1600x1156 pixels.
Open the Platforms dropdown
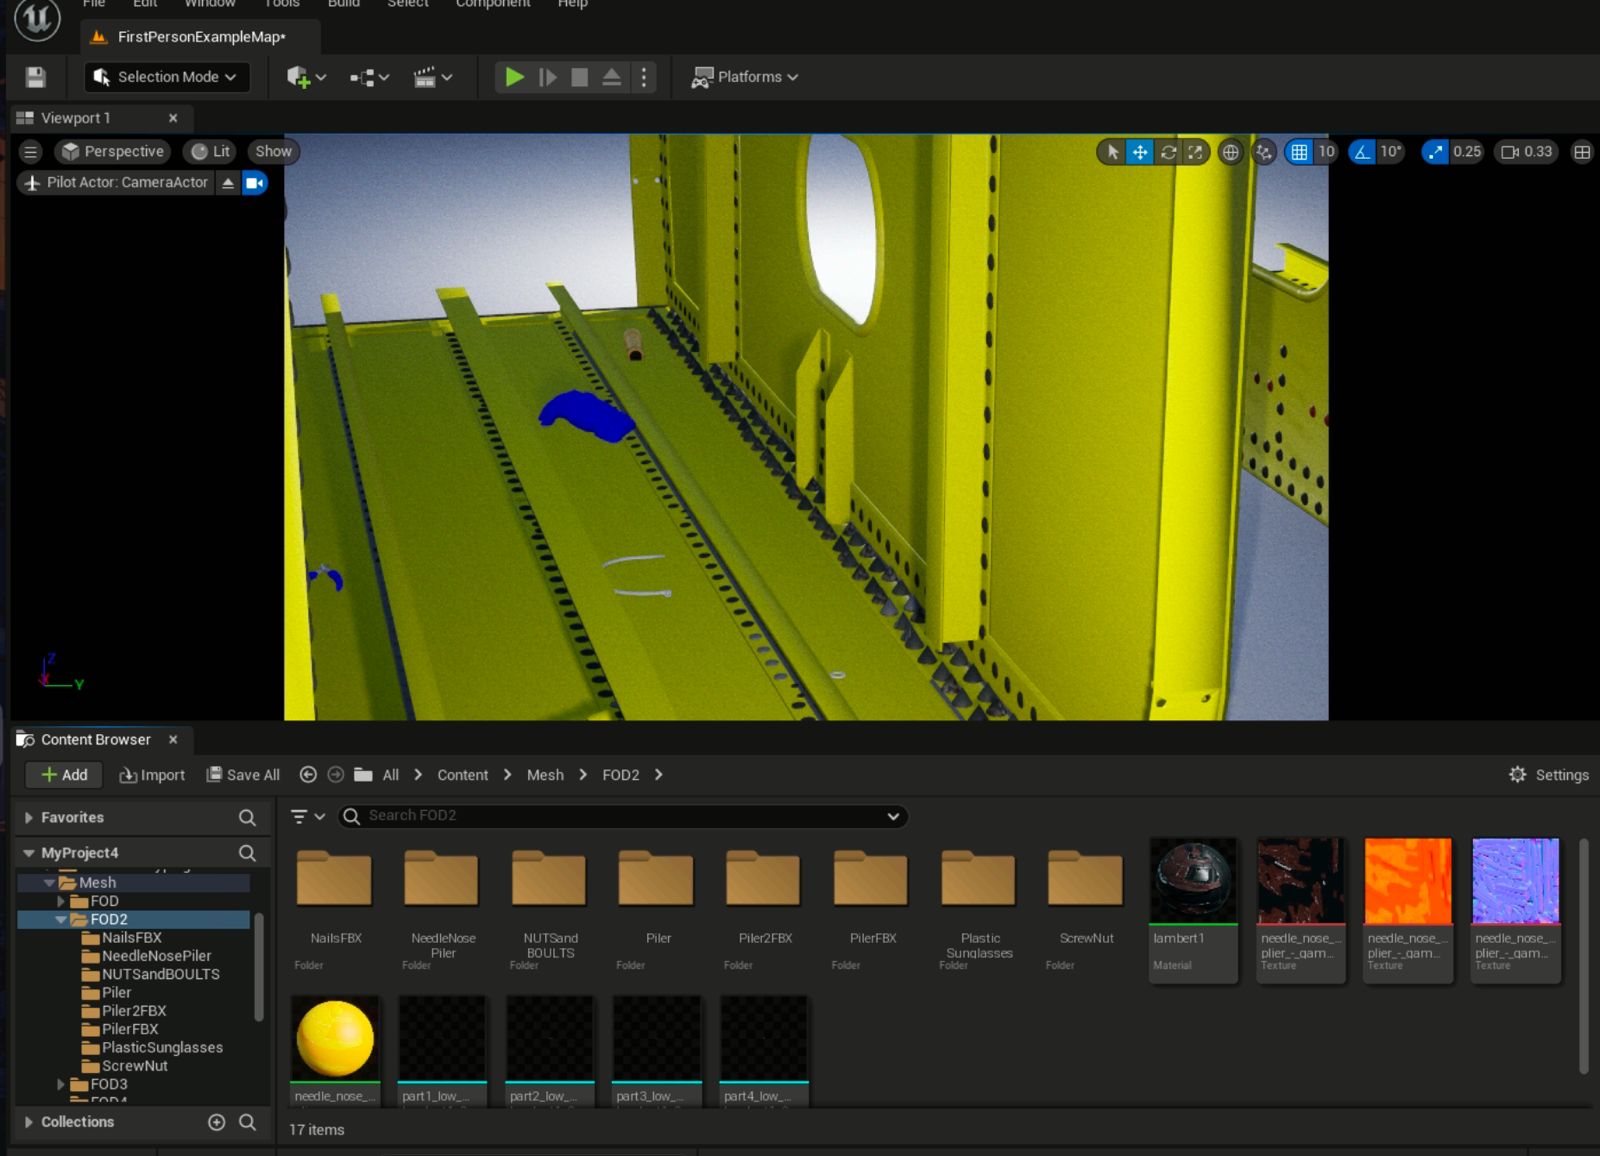tap(744, 77)
